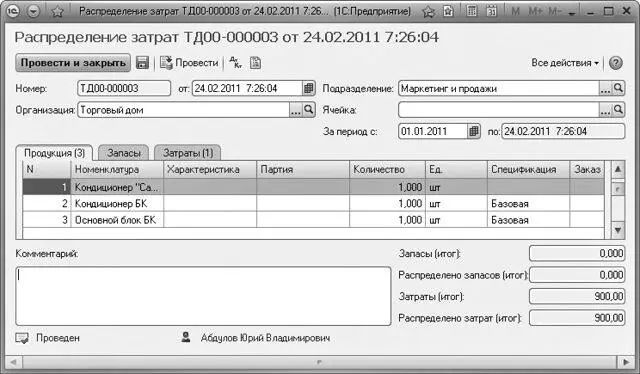This screenshot has height=374, width=640.
Task: Open selection list for Организация (ellipsis)
Action: [x=296, y=110]
